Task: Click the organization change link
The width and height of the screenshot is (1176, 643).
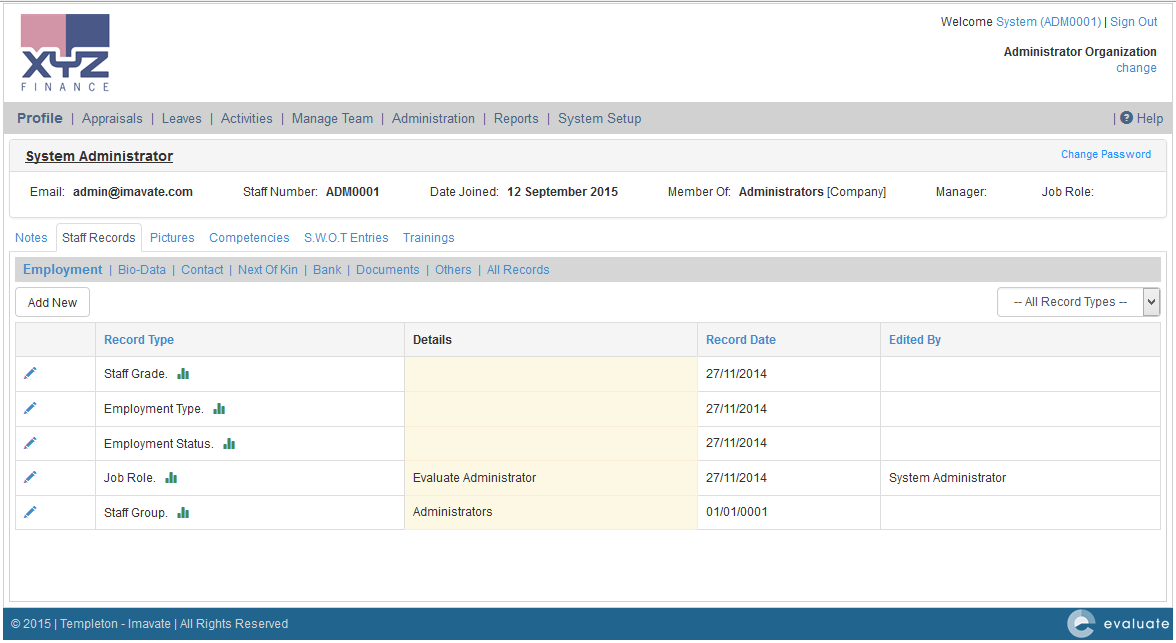Action: [x=1136, y=68]
